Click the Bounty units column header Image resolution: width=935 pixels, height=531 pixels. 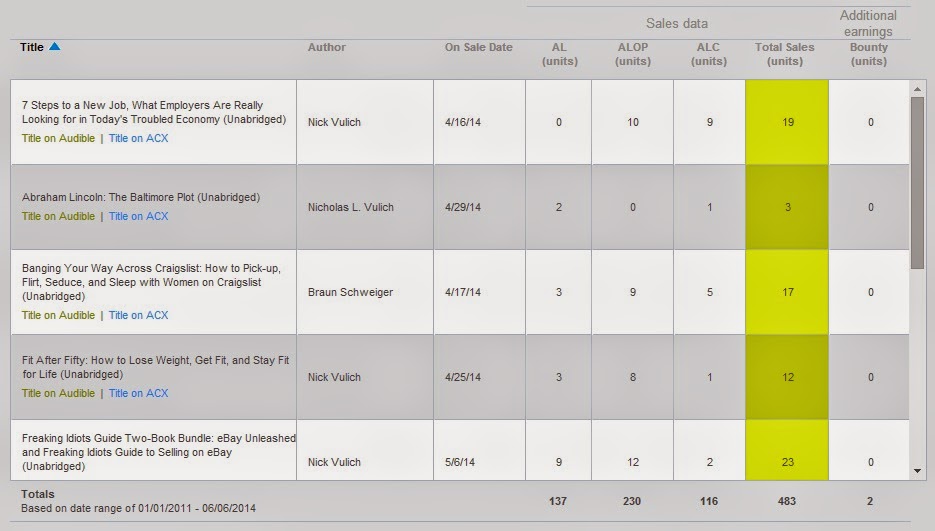pos(868,54)
